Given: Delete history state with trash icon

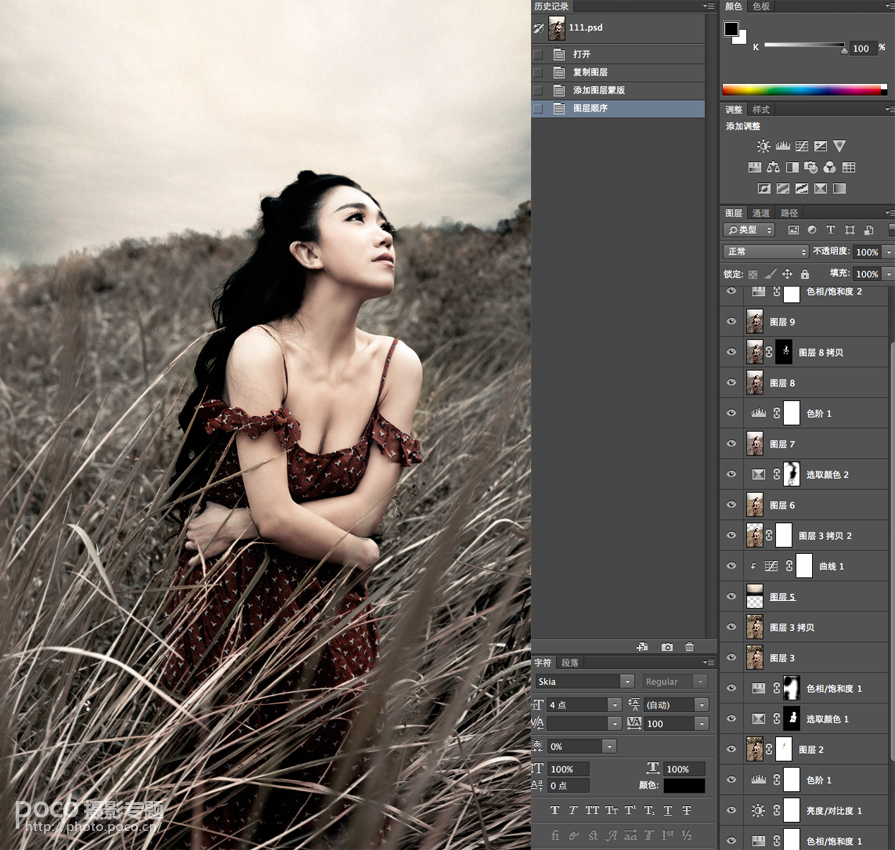Looking at the screenshot, I should [689, 647].
